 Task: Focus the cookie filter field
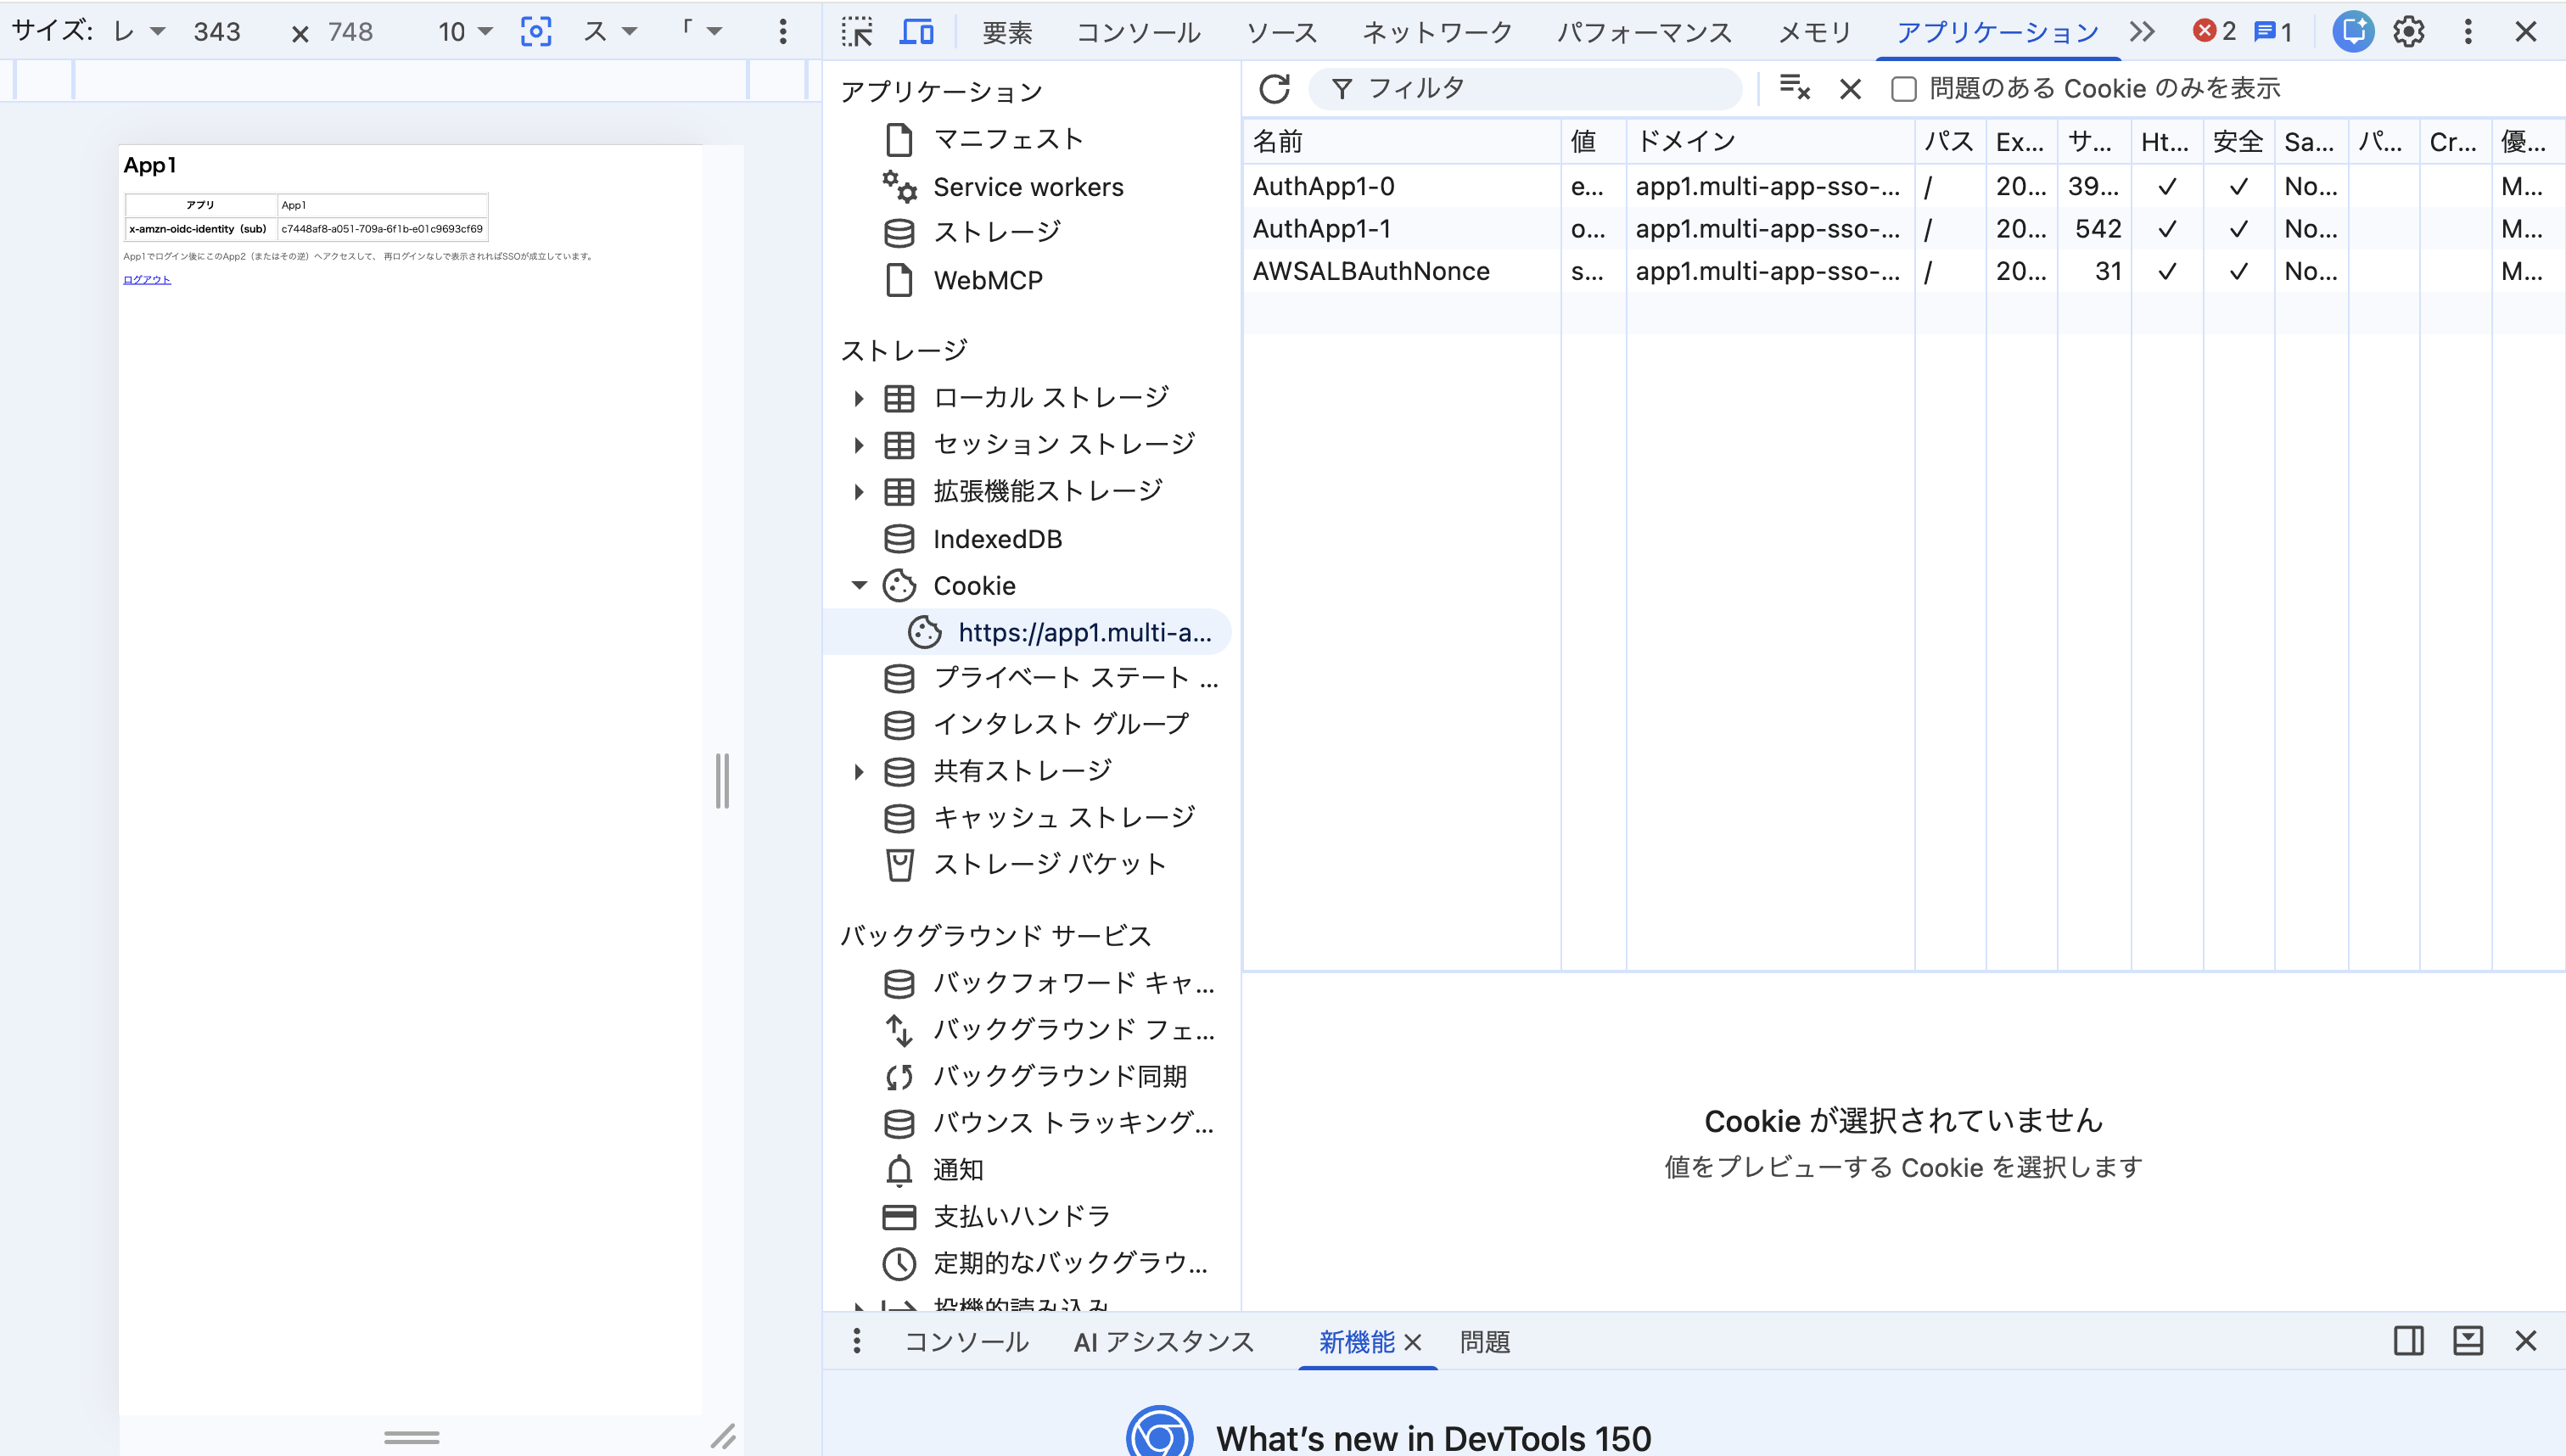pyautogui.click(x=1526, y=89)
